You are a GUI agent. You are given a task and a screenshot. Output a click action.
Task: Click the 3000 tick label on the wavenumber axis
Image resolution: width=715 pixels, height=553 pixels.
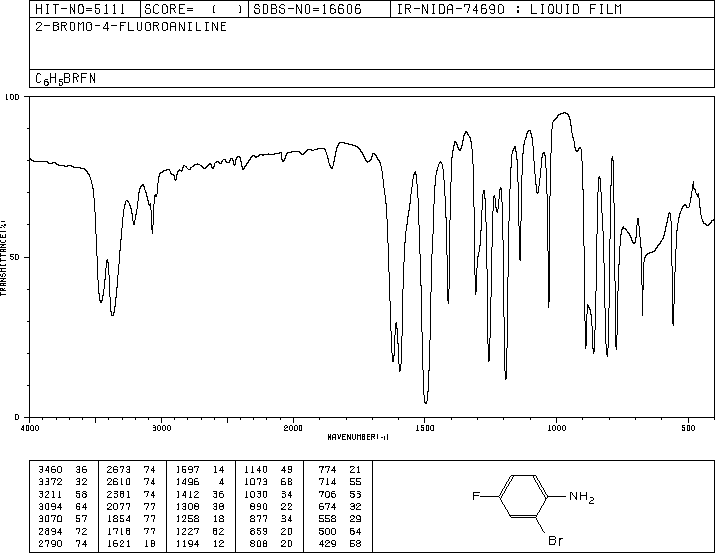pyautogui.click(x=161, y=428)
